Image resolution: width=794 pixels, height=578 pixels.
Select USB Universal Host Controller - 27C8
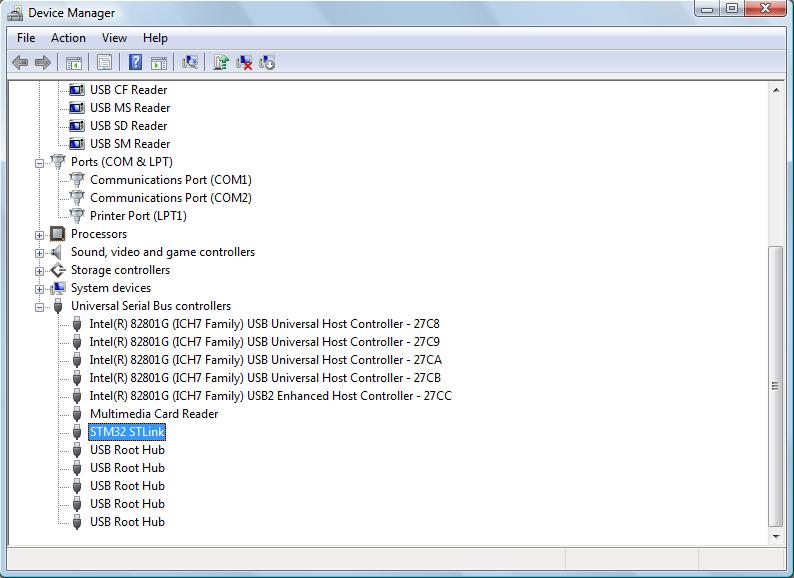click(x=264, y=324)
